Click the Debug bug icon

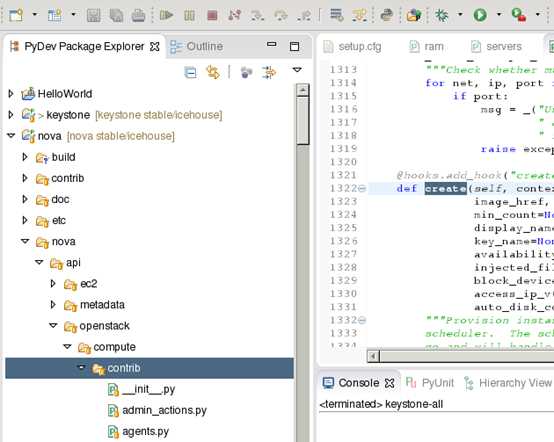pos(442,15)
